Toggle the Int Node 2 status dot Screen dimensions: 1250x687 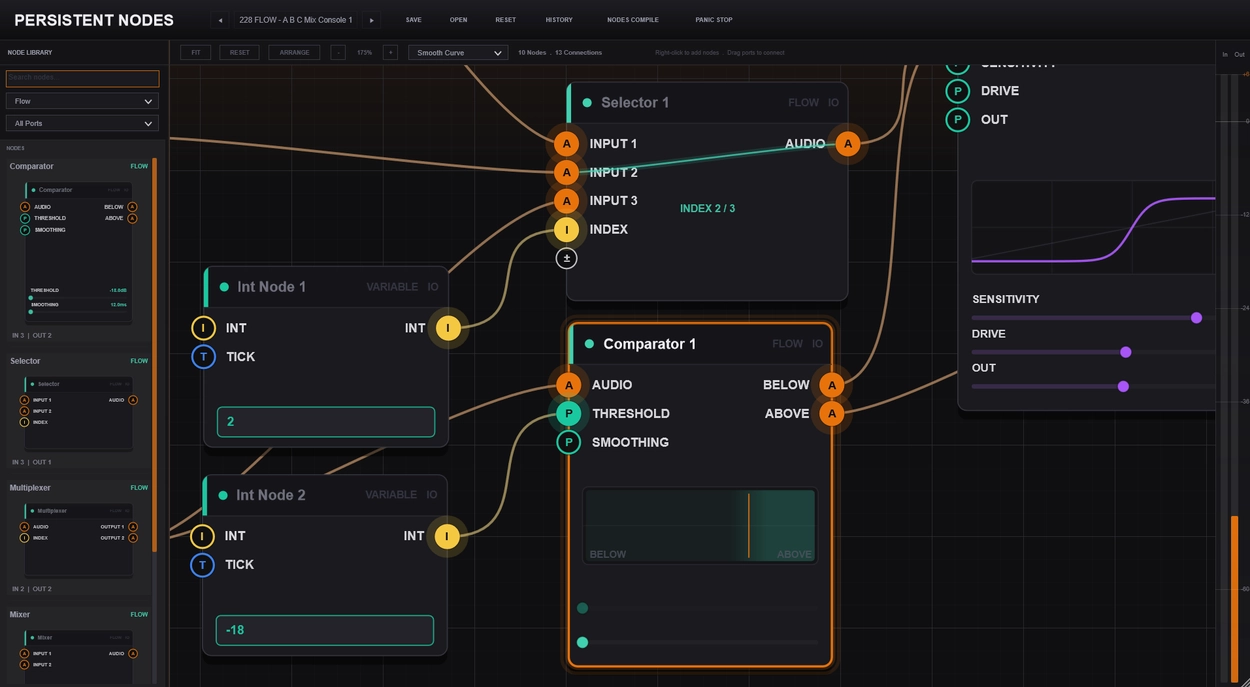pyautogui.click(x=223, y=495)
